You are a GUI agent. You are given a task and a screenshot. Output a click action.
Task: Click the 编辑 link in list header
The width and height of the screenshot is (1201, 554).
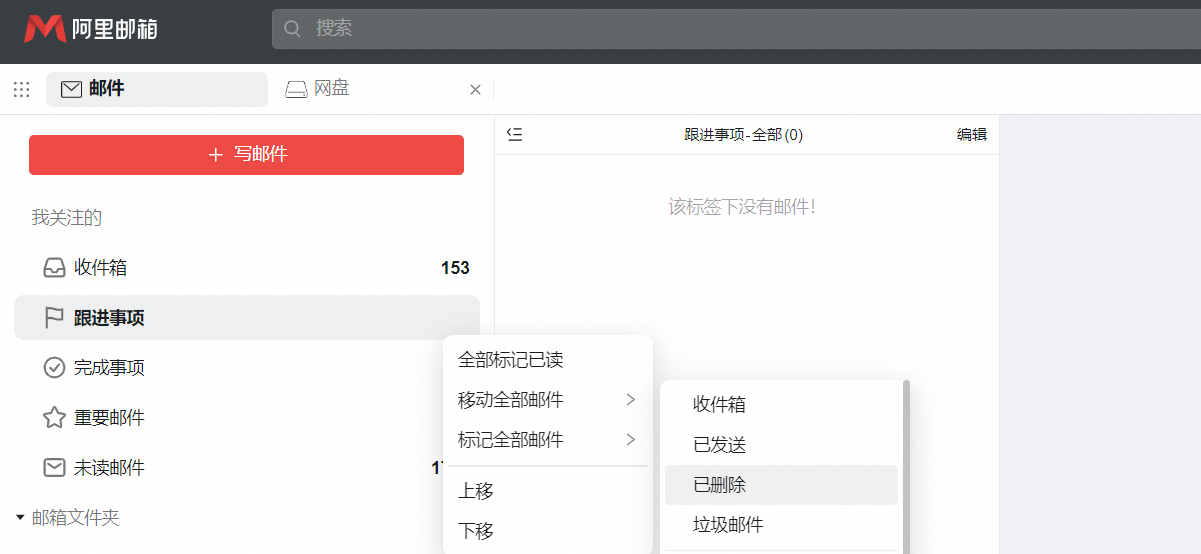tap(971, 135)
